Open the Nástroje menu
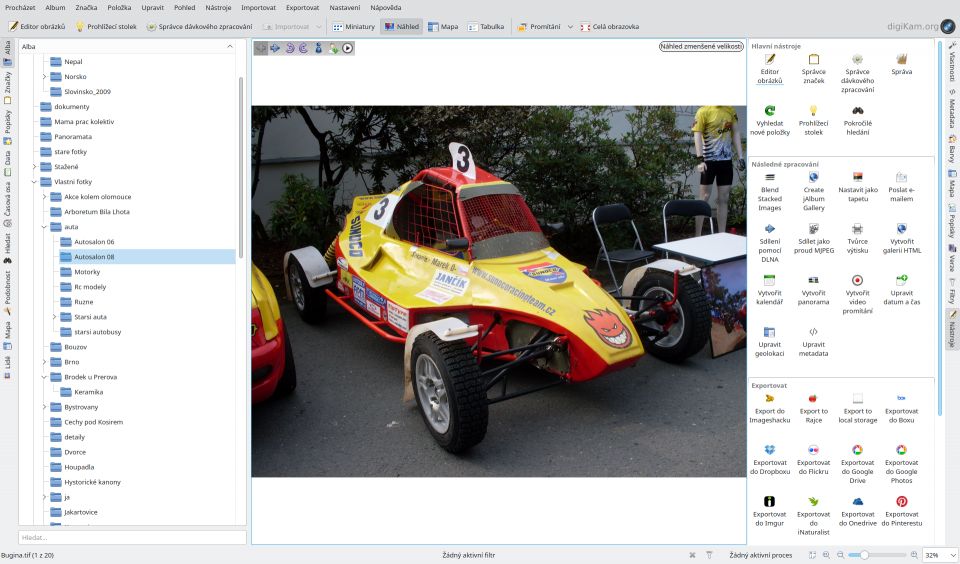This screenshot has width=960, height=564. (218, 7)
